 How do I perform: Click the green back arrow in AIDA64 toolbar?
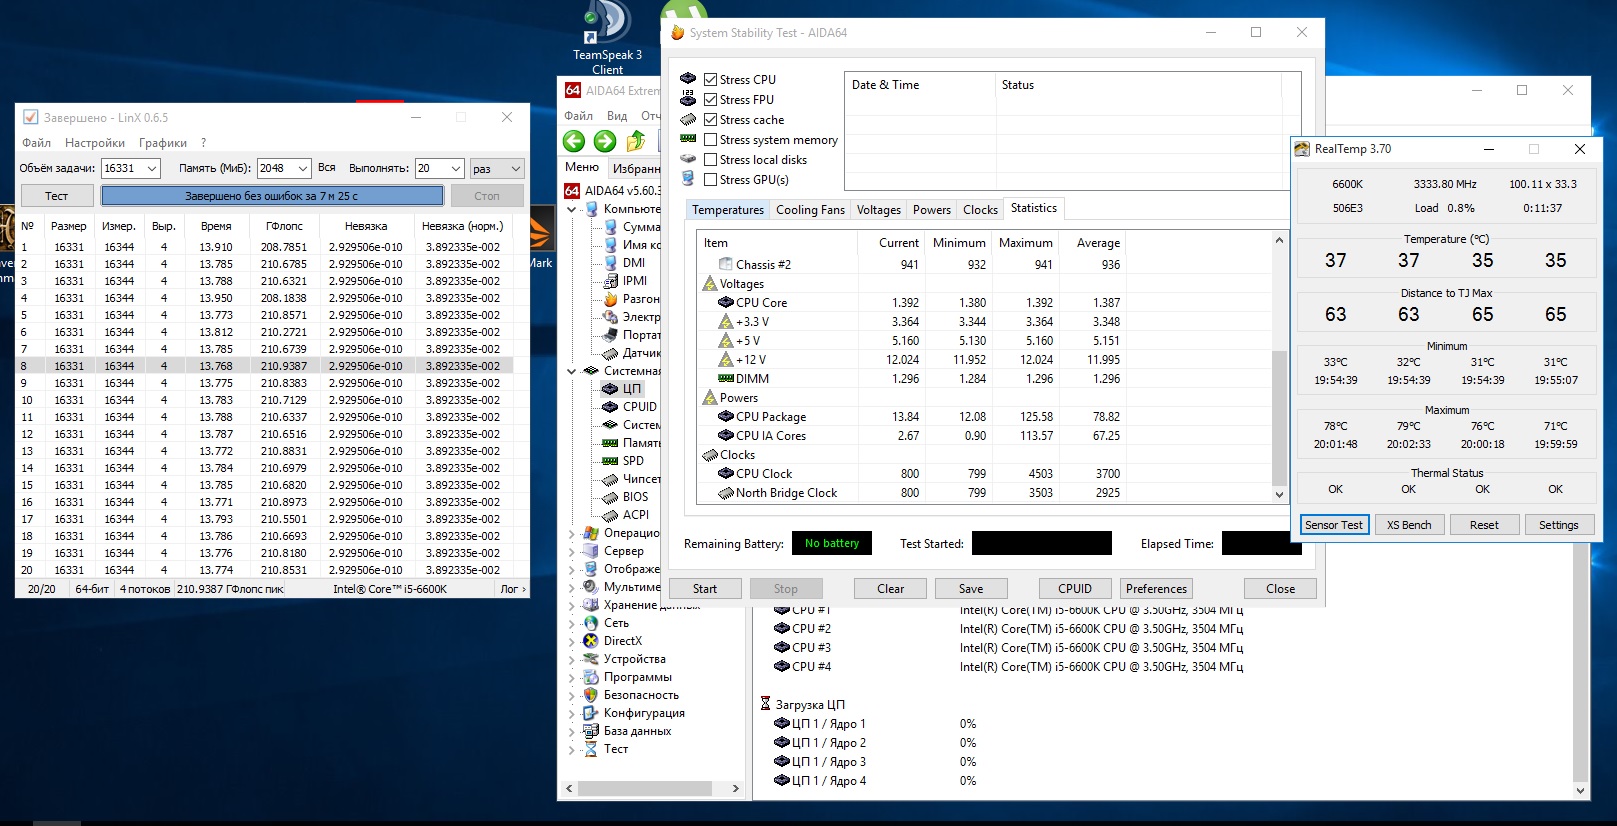[x=574, y=141]
